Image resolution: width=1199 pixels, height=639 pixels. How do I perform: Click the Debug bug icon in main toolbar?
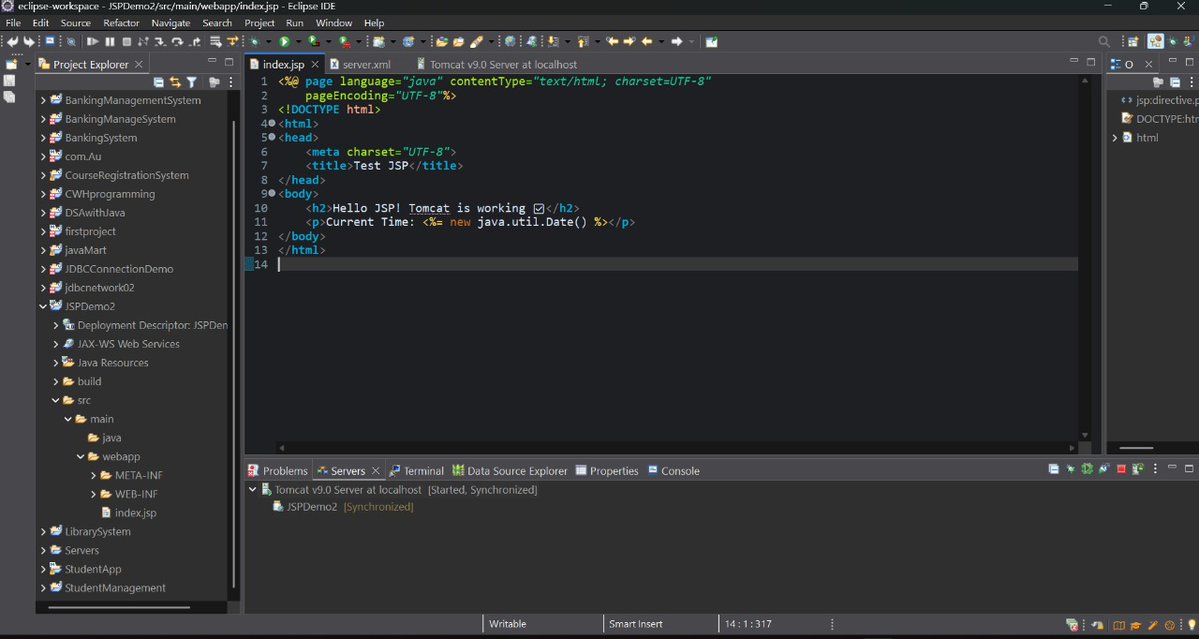click(x=253, y=41)
